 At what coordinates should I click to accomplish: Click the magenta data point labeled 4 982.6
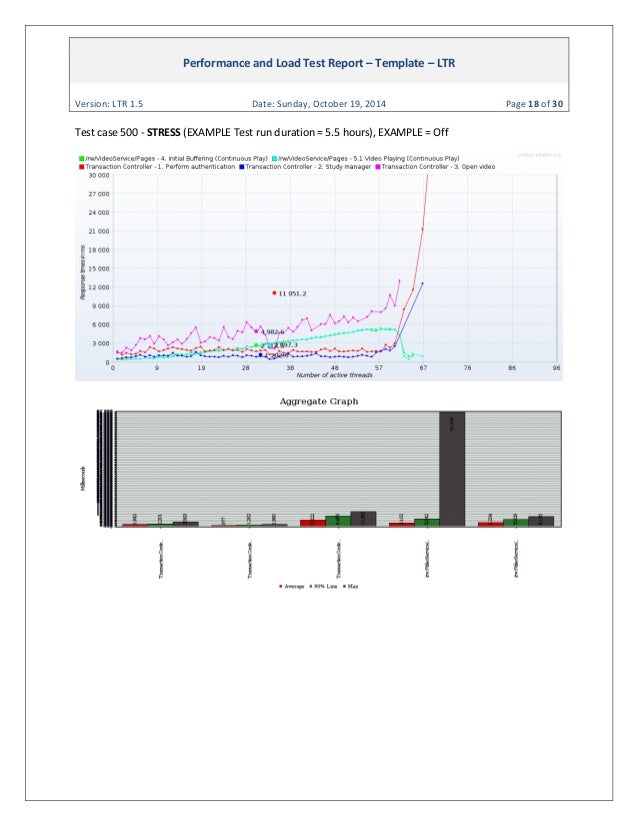tap(257, 331)
